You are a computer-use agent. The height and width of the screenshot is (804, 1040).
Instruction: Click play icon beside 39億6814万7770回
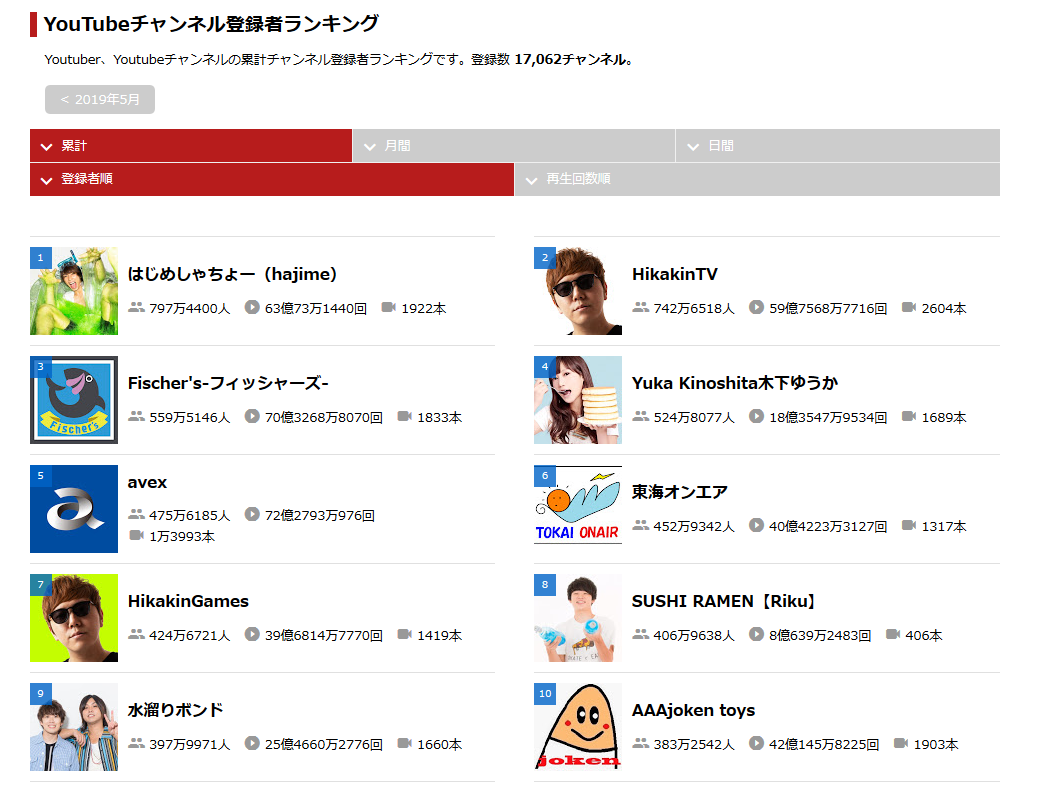252,634
